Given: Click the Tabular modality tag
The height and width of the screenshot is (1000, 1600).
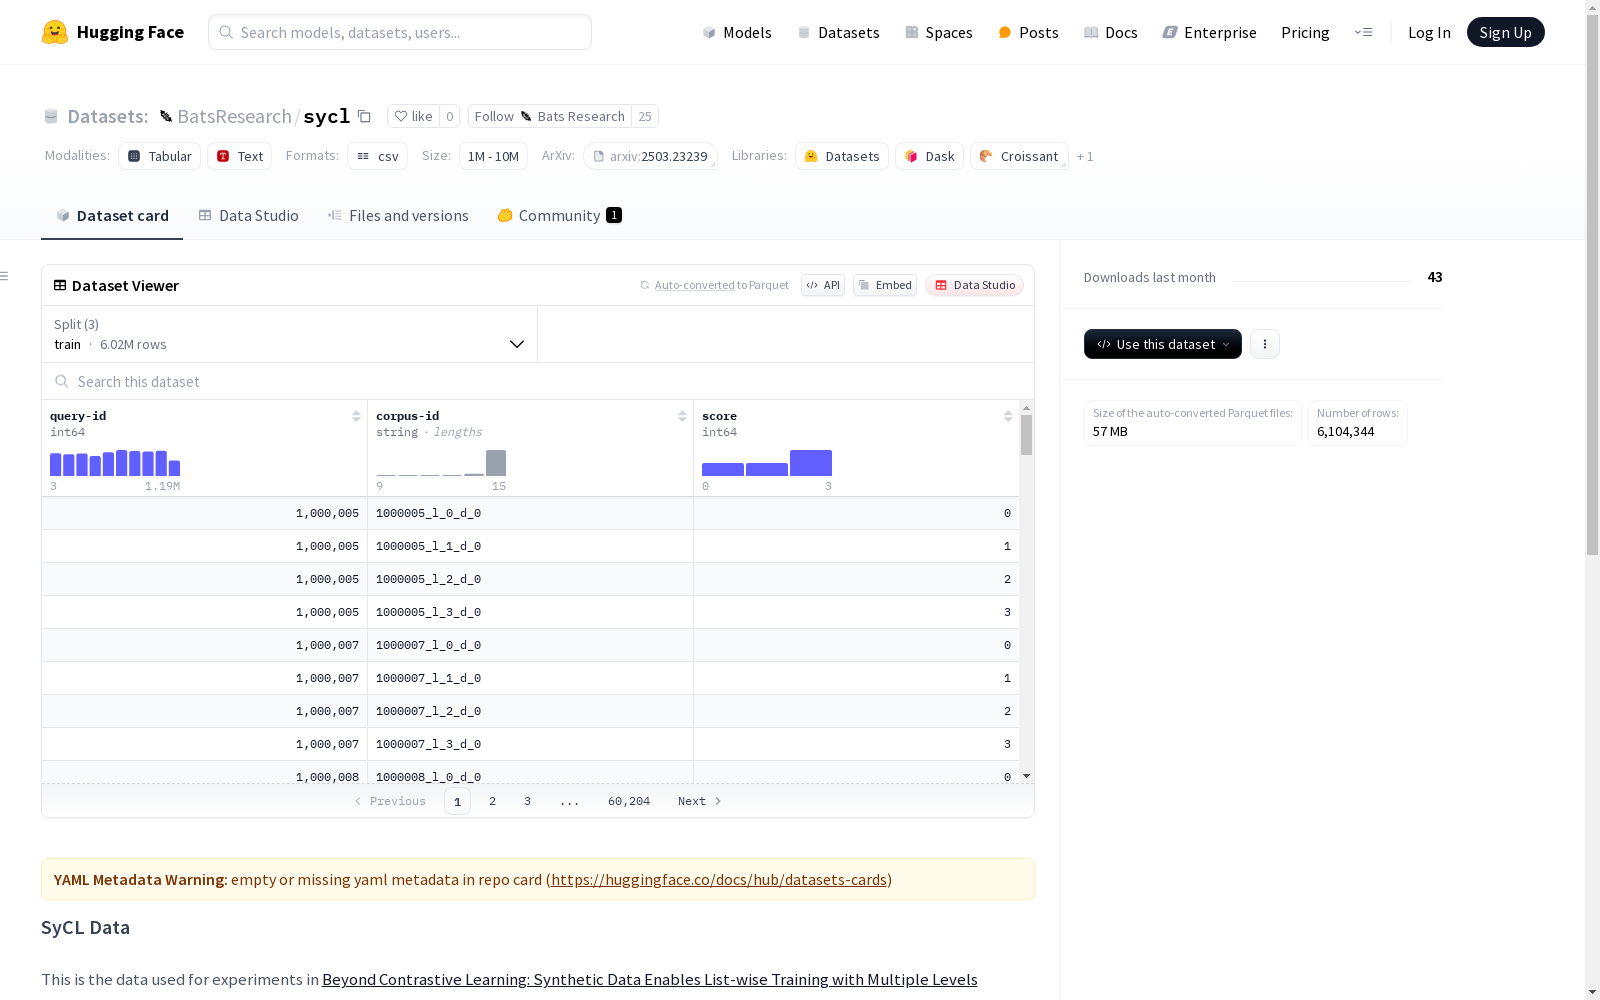Looking at the screenshot, I should coord(160,156).
